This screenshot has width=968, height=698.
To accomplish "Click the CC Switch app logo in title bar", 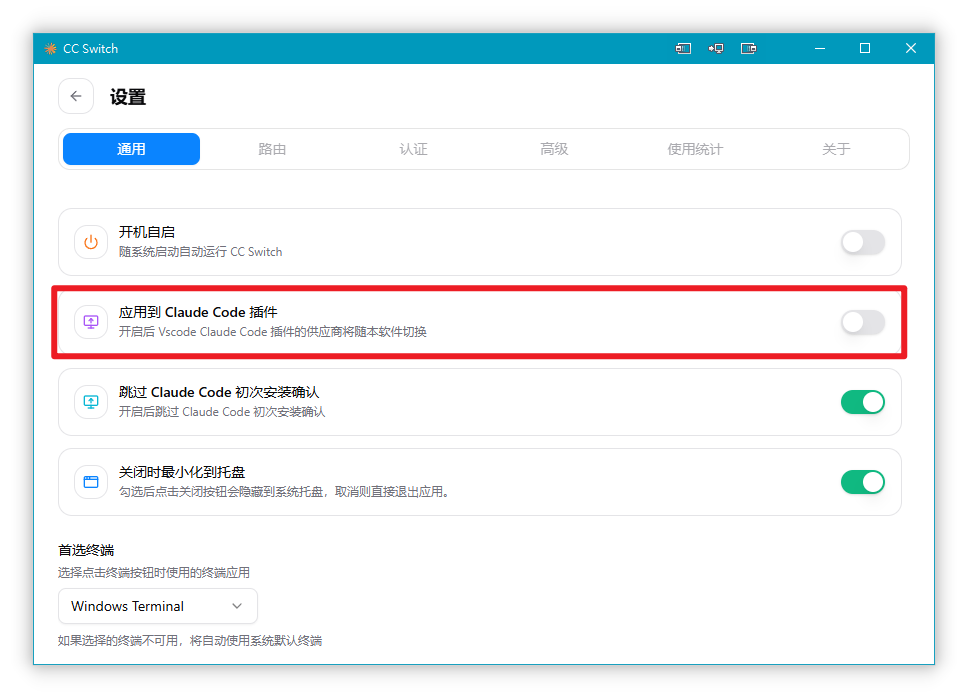I will 51,48.
